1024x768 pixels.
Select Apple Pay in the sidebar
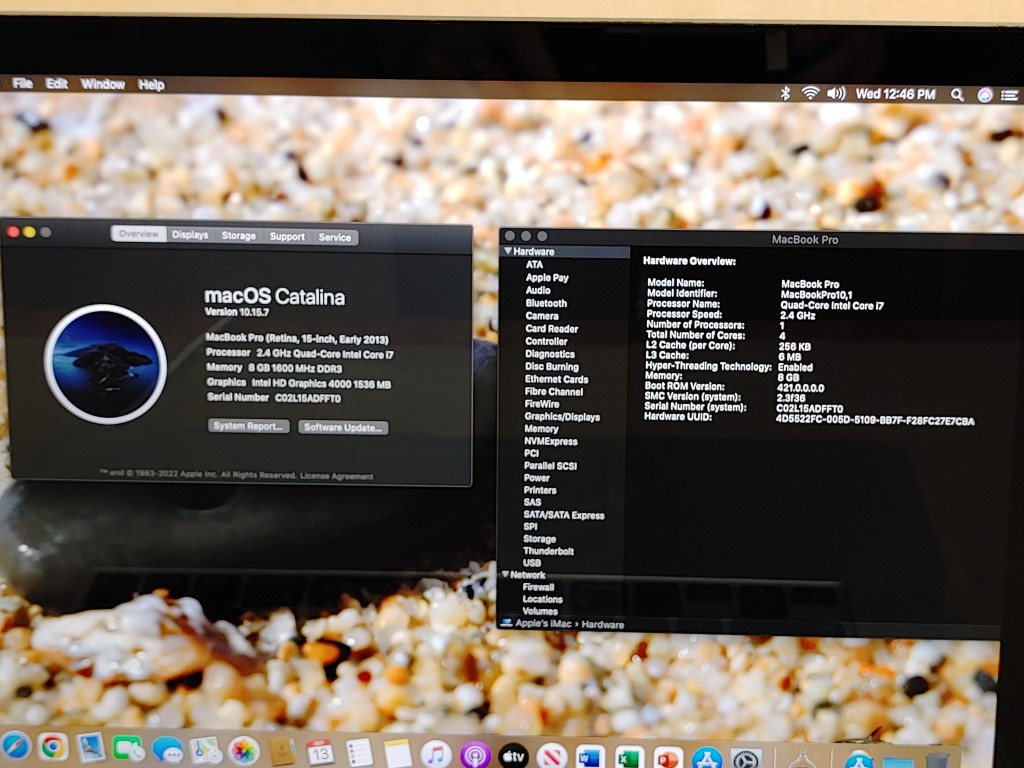click(547, 278)
